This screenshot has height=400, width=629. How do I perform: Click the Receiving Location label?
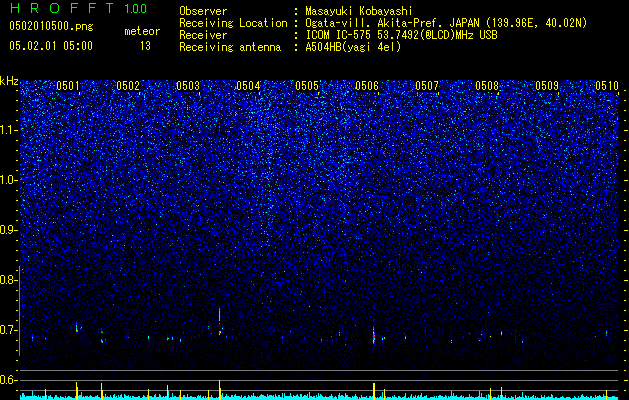point(233,23)
